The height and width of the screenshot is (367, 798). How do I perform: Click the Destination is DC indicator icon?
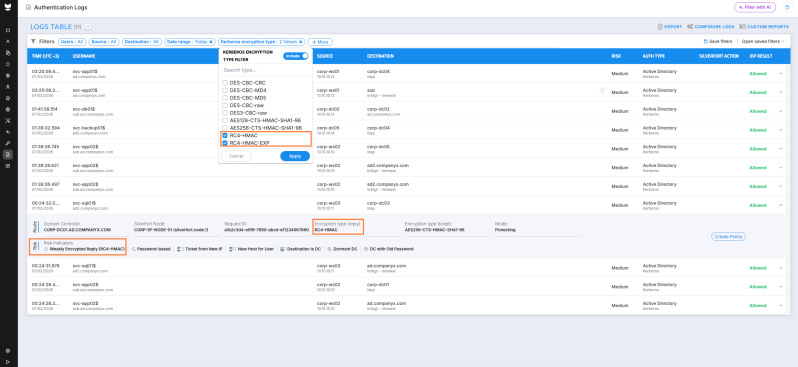pyautogui.click(x=282, y=249)
